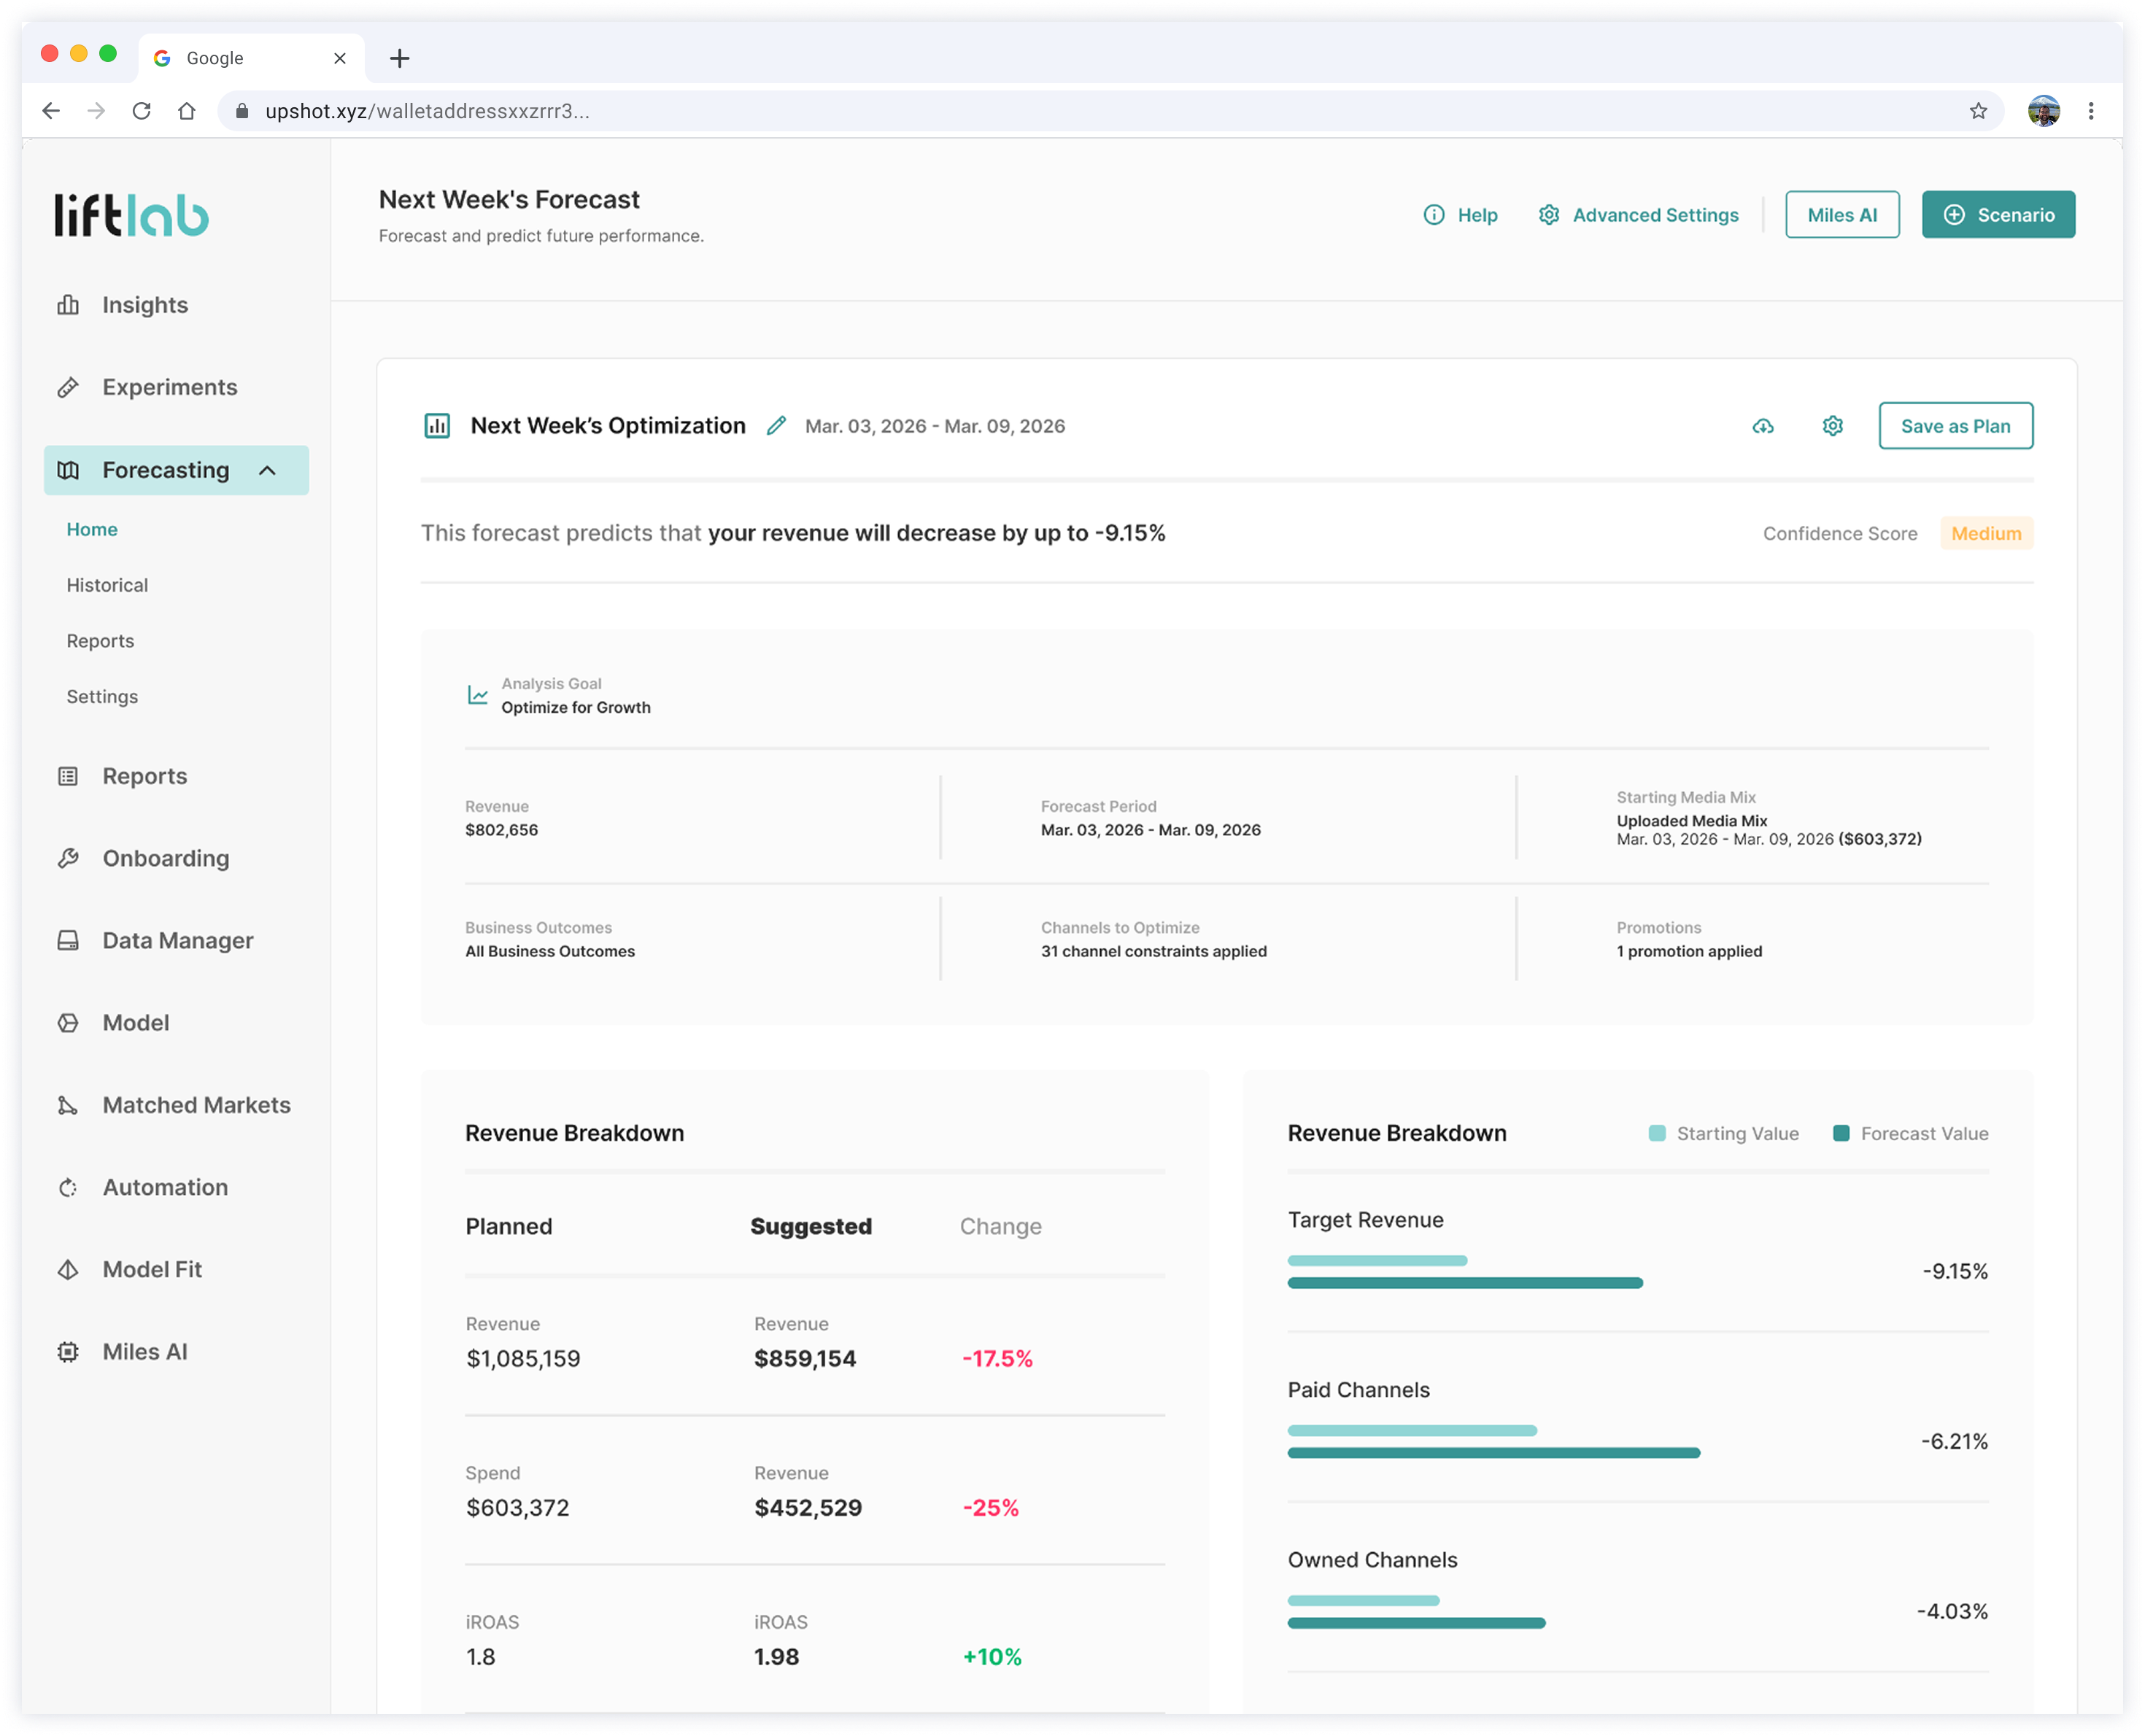Viewport: 2145px width, 1736px height.
Task: Go to Experiments in the sidebar
Action: click(169, 387)
